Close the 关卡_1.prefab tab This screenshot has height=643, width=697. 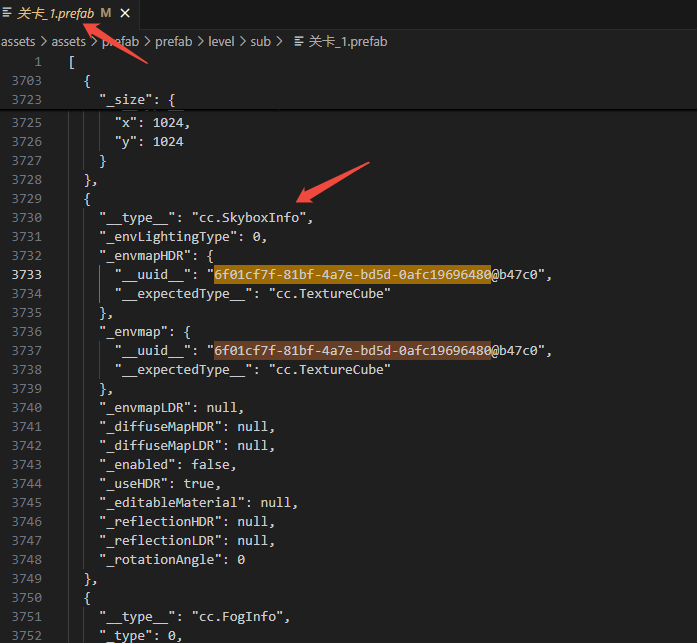(x=125, y=14)
